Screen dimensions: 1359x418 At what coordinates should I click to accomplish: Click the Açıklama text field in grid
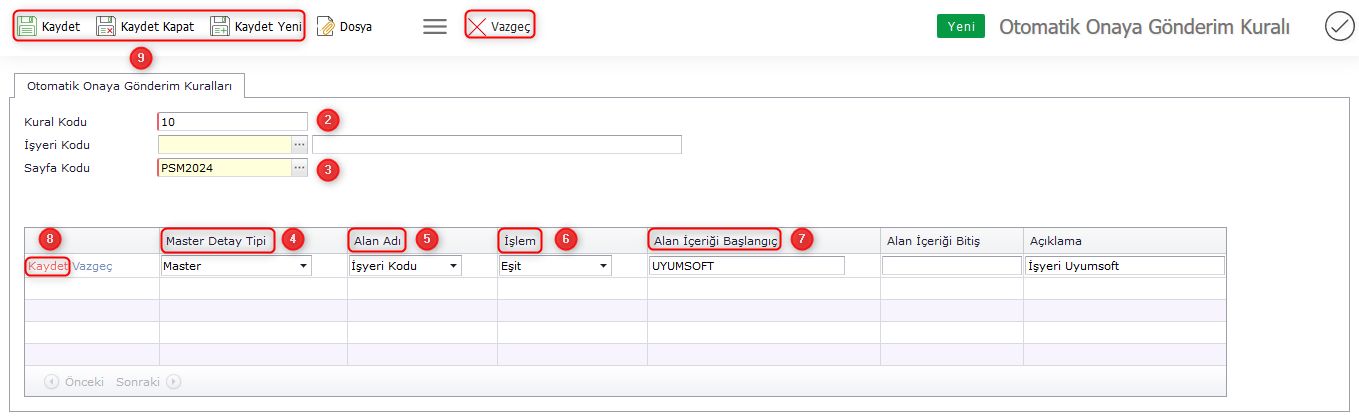pyautogui.click(x=1124, y=266)
